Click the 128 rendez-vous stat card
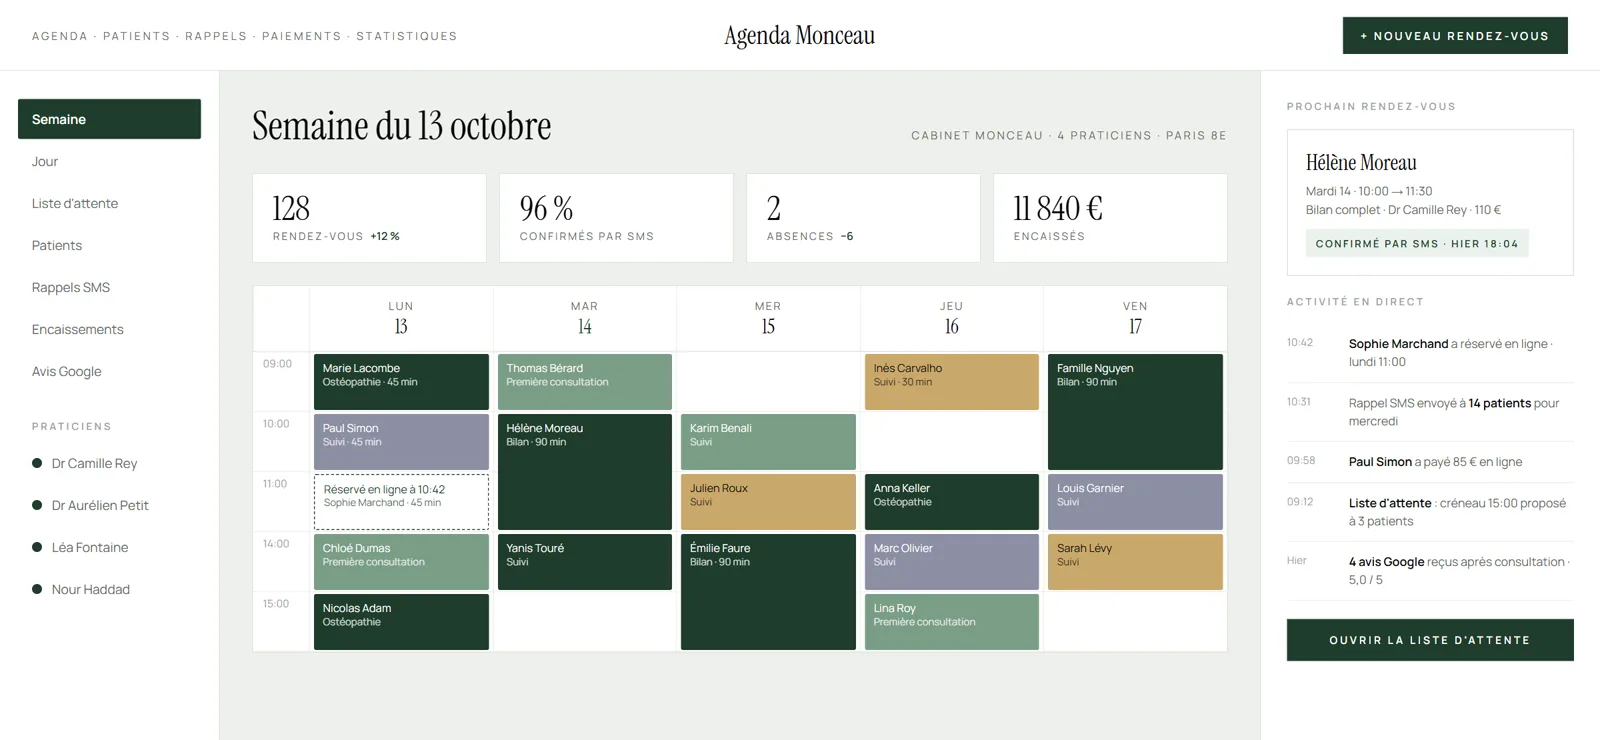This screenshot has width=1600, height=740. click(369, 218)
